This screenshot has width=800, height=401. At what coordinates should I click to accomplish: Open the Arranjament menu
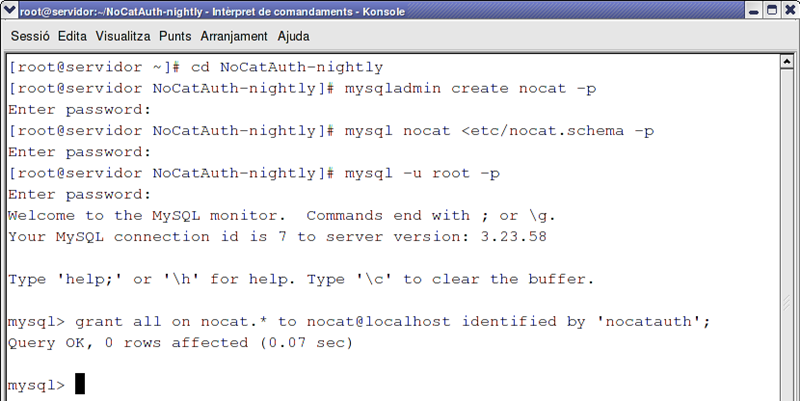coord(234,36)
